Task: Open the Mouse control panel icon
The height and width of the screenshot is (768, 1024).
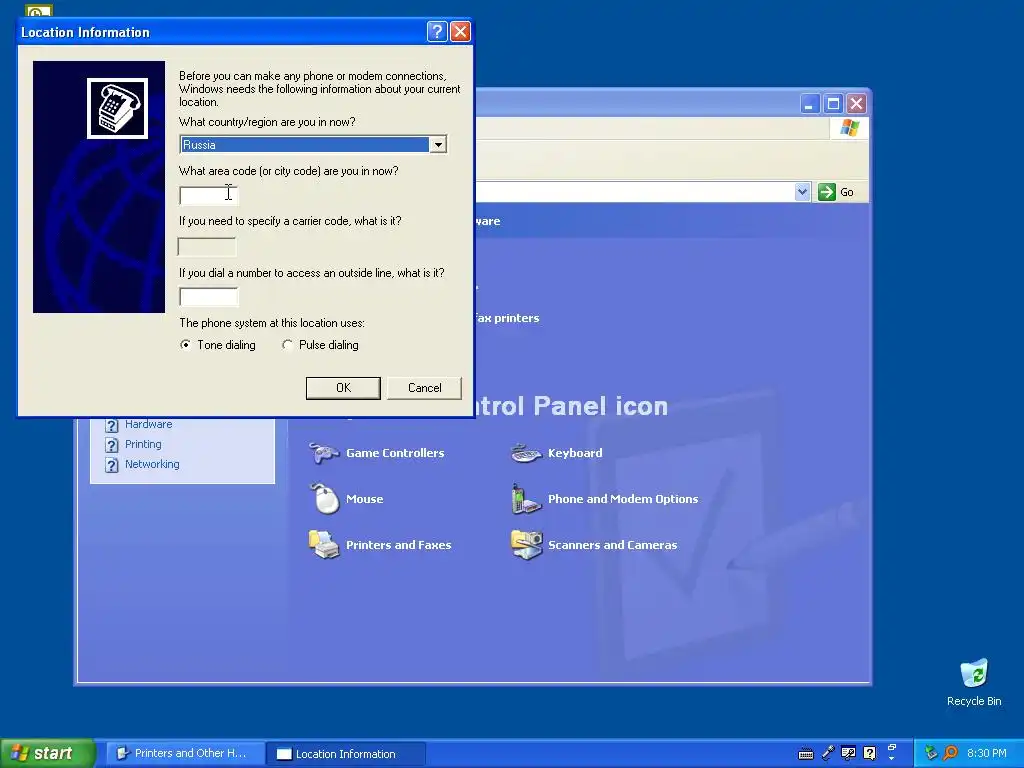Action: [325, 499]
